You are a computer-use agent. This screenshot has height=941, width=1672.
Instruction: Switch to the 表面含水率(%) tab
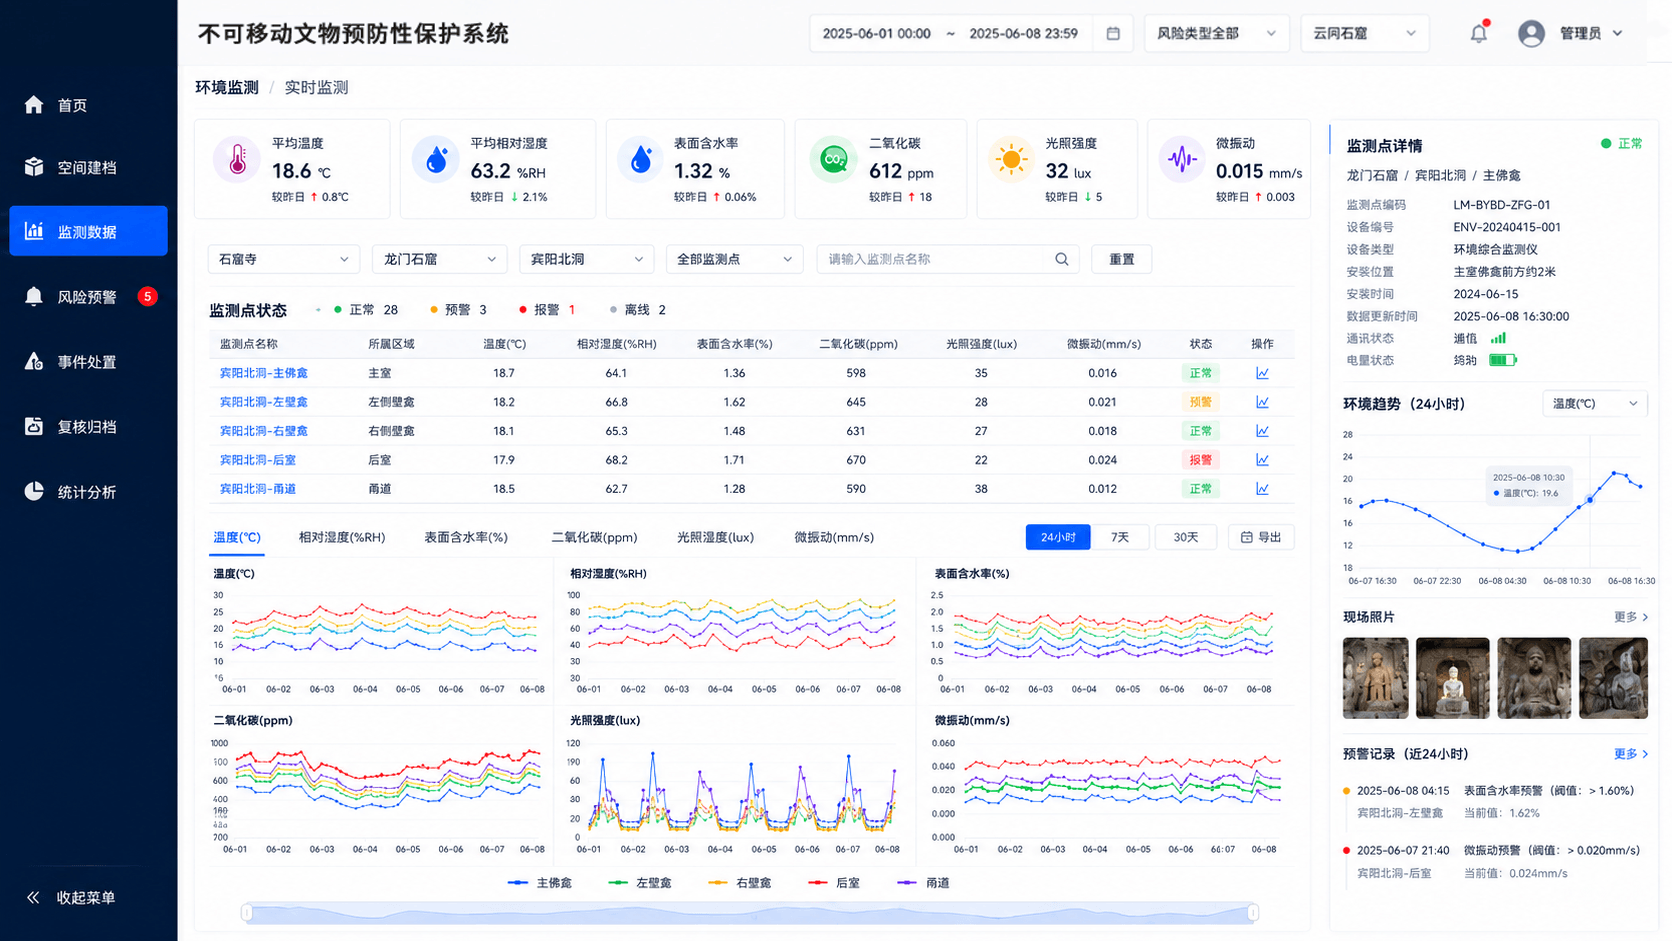coord(466,537)
